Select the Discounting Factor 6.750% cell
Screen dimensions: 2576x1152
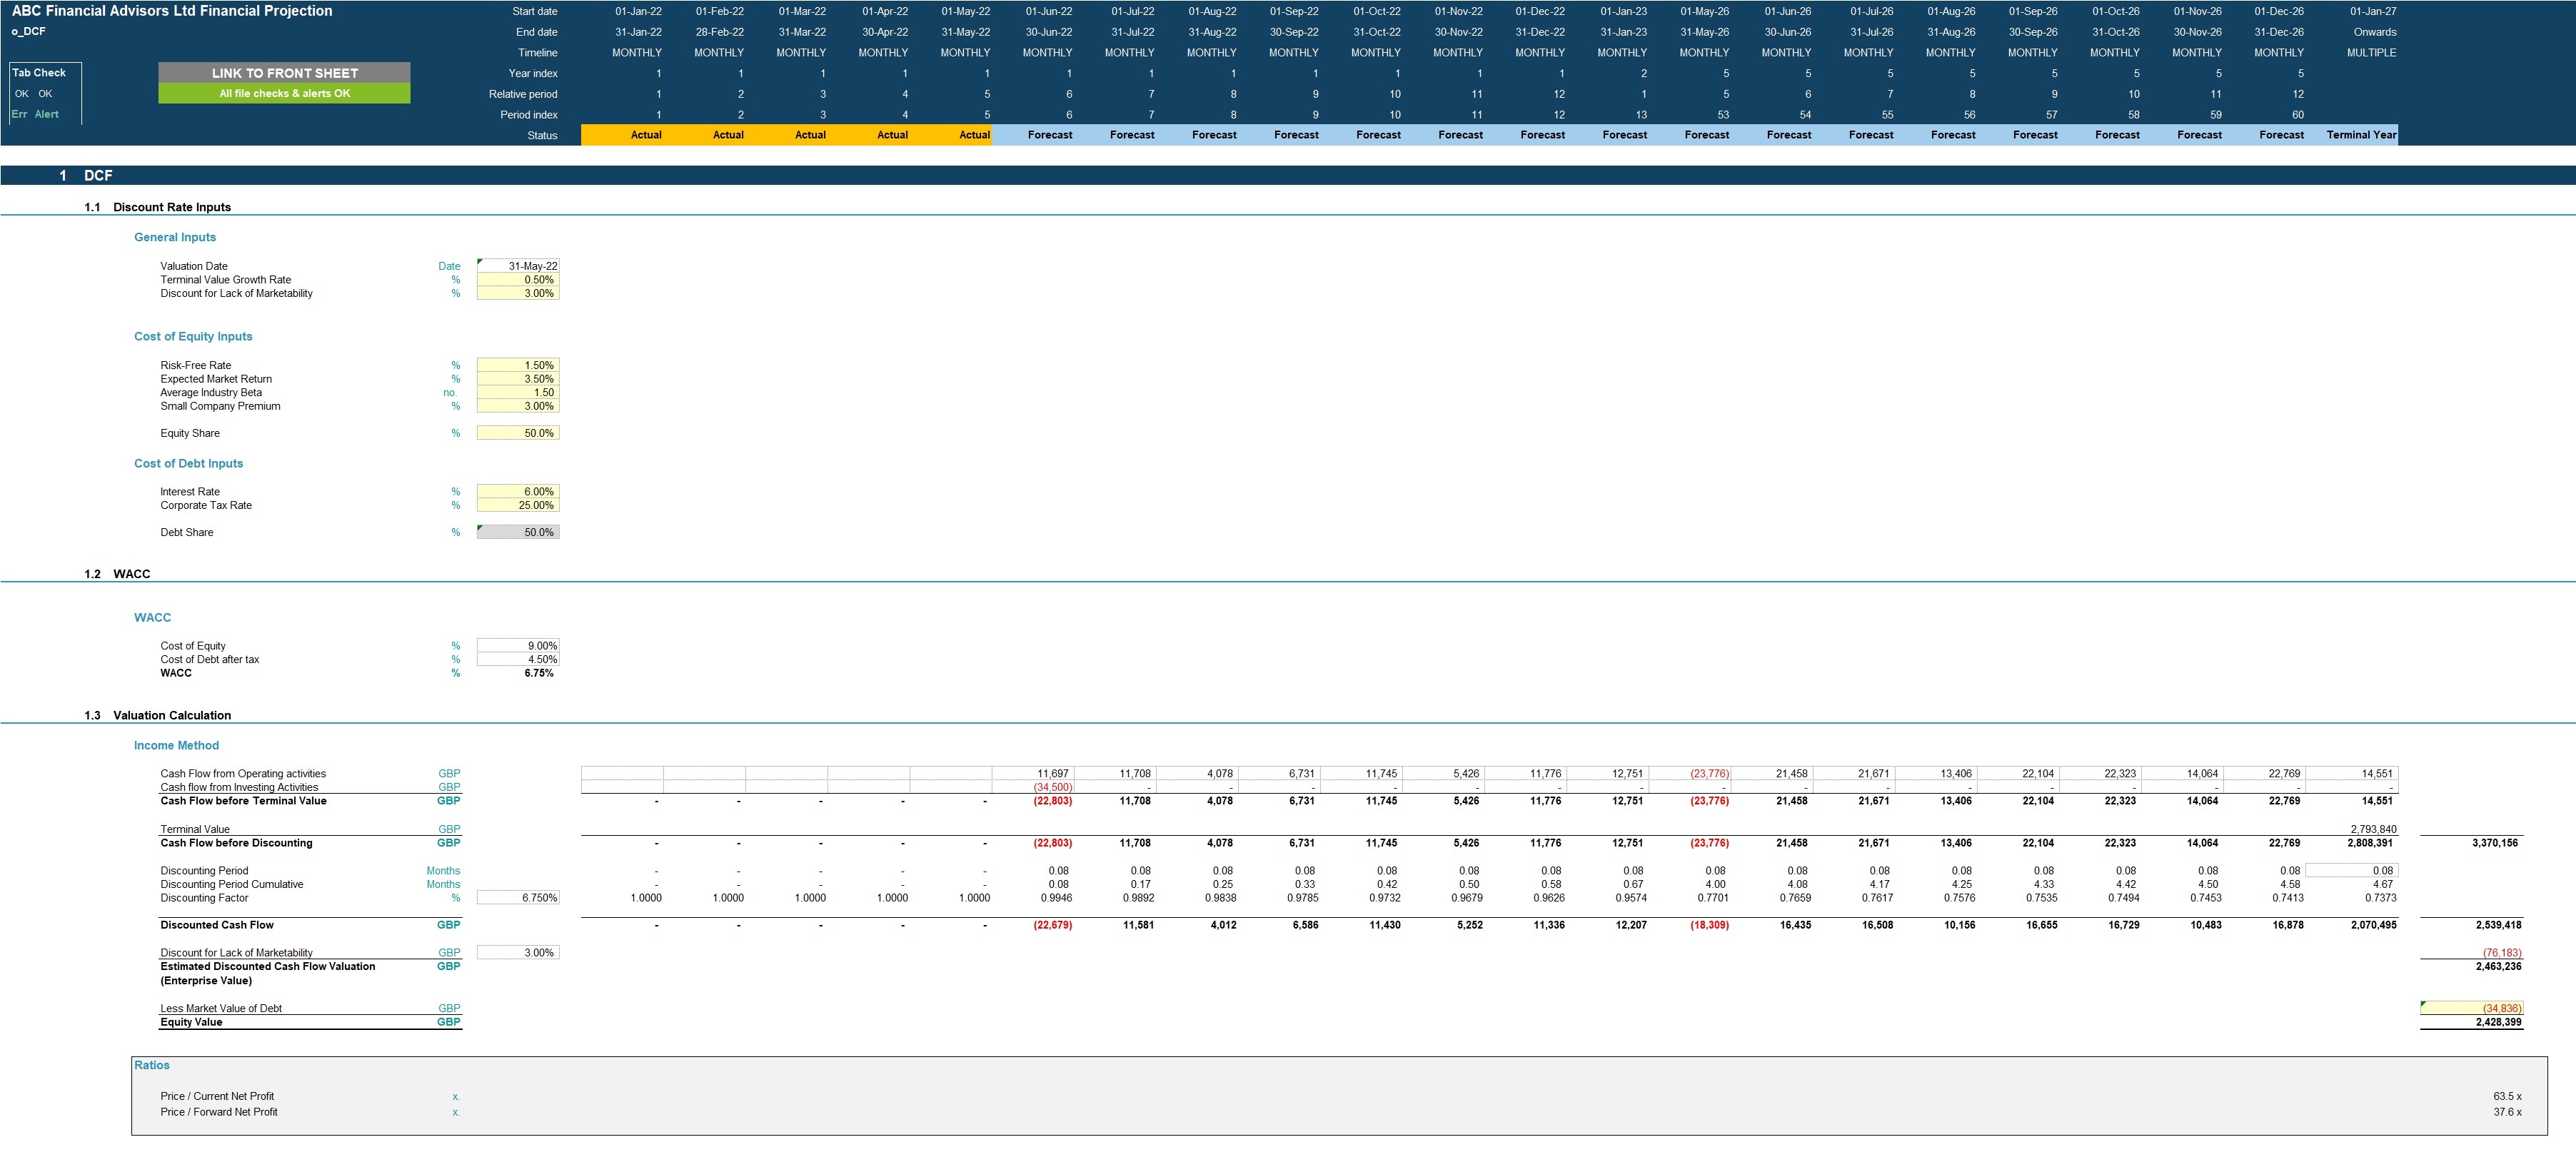coord(518,898)
